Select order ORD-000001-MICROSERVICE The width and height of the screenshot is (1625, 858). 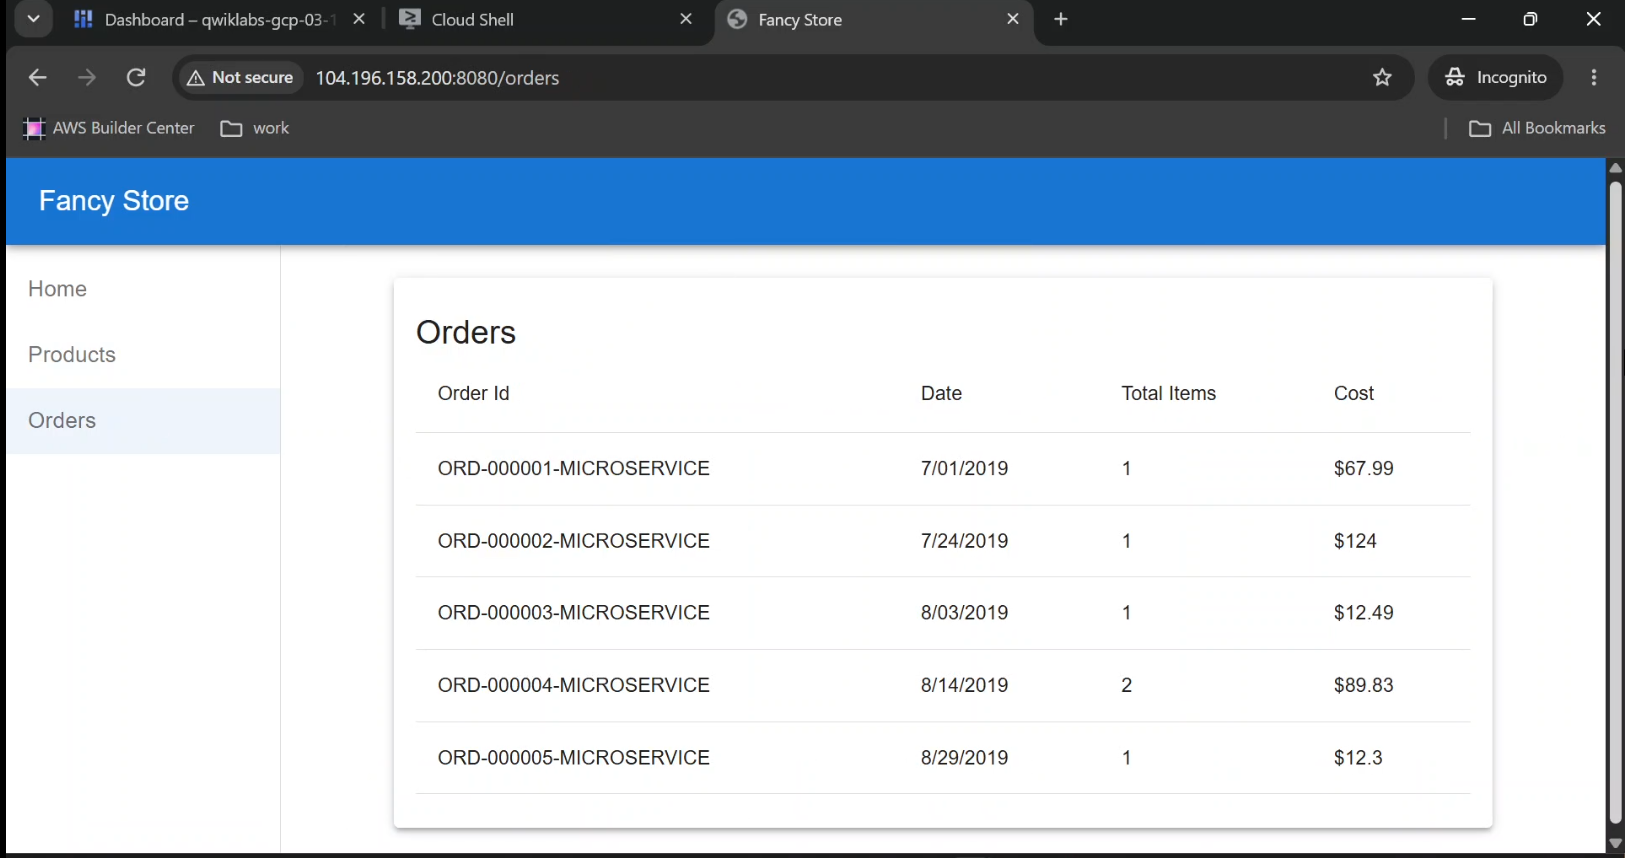573,468
